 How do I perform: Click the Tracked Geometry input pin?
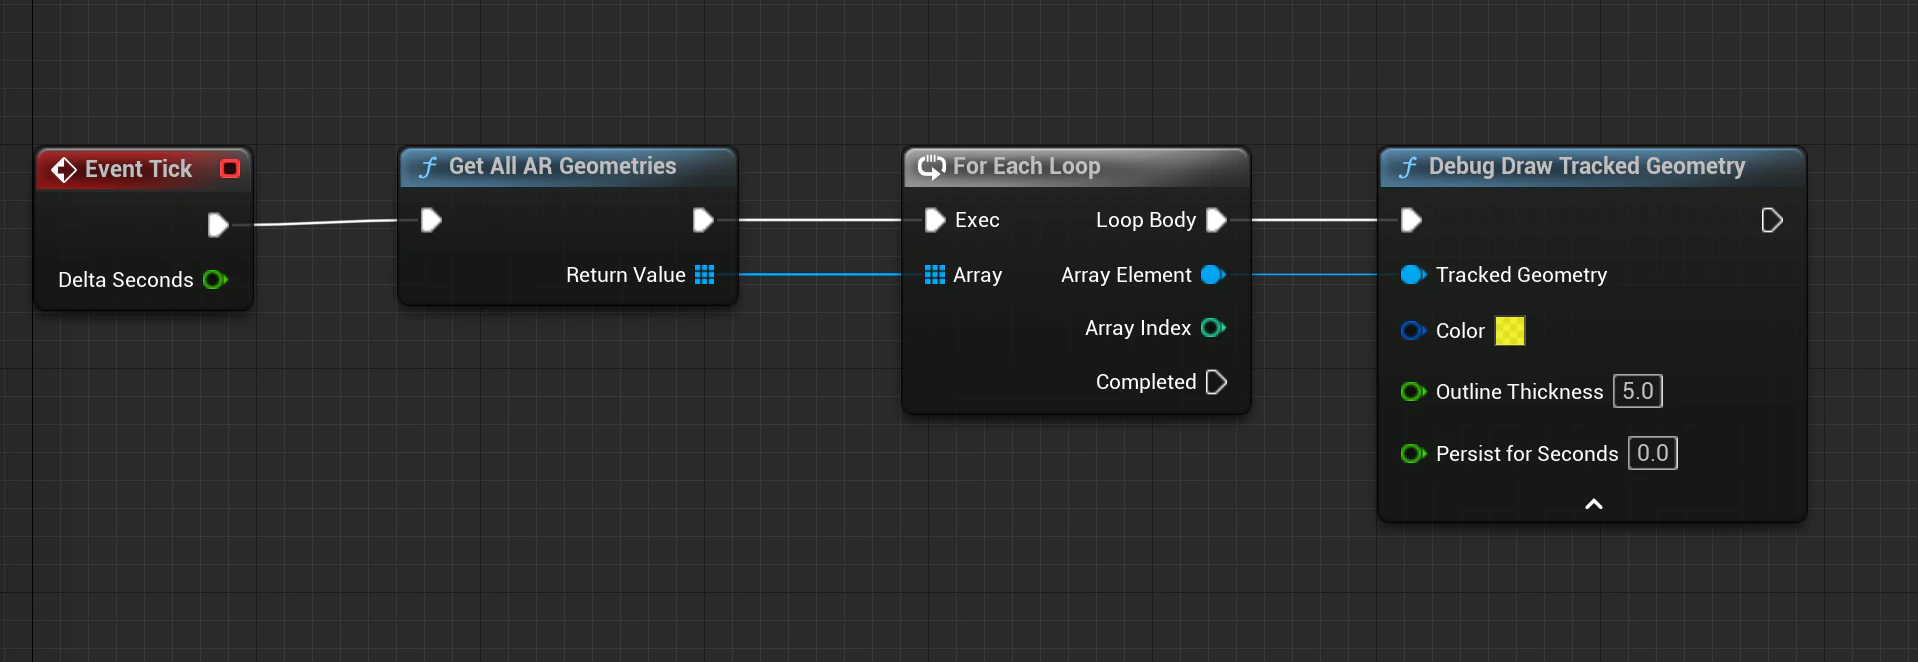1413,275
